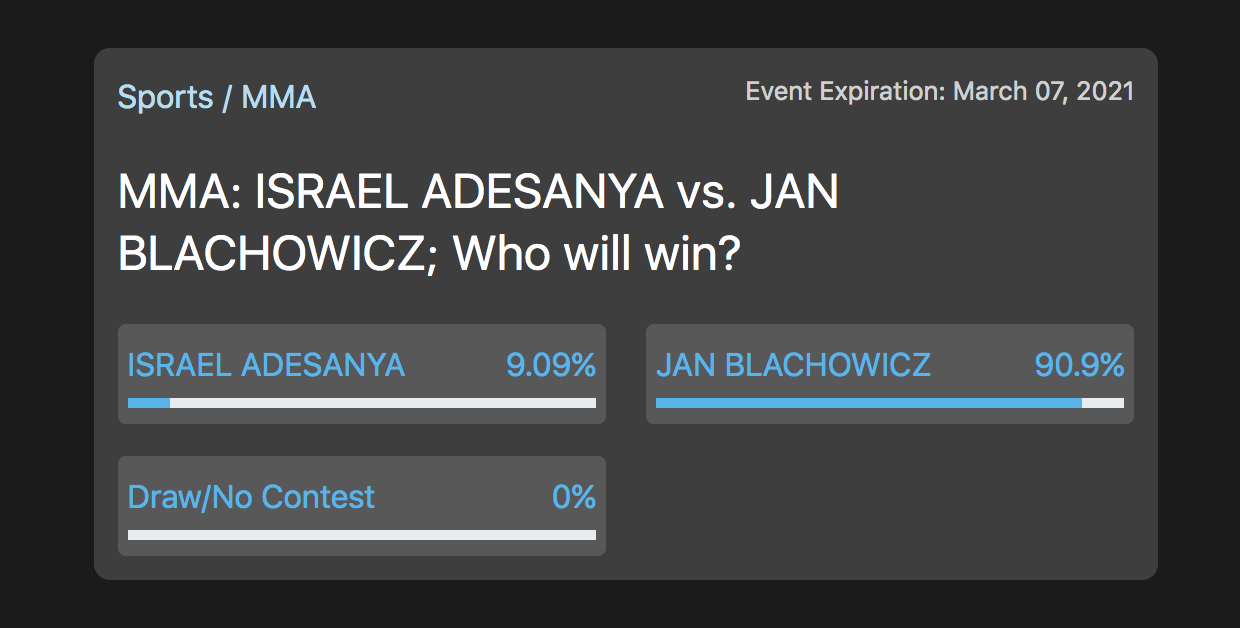The height and width of the screenshot is (628, 1240).
Task: Click the Jan Blachowicz progress bar
Action: pos(890,403)
